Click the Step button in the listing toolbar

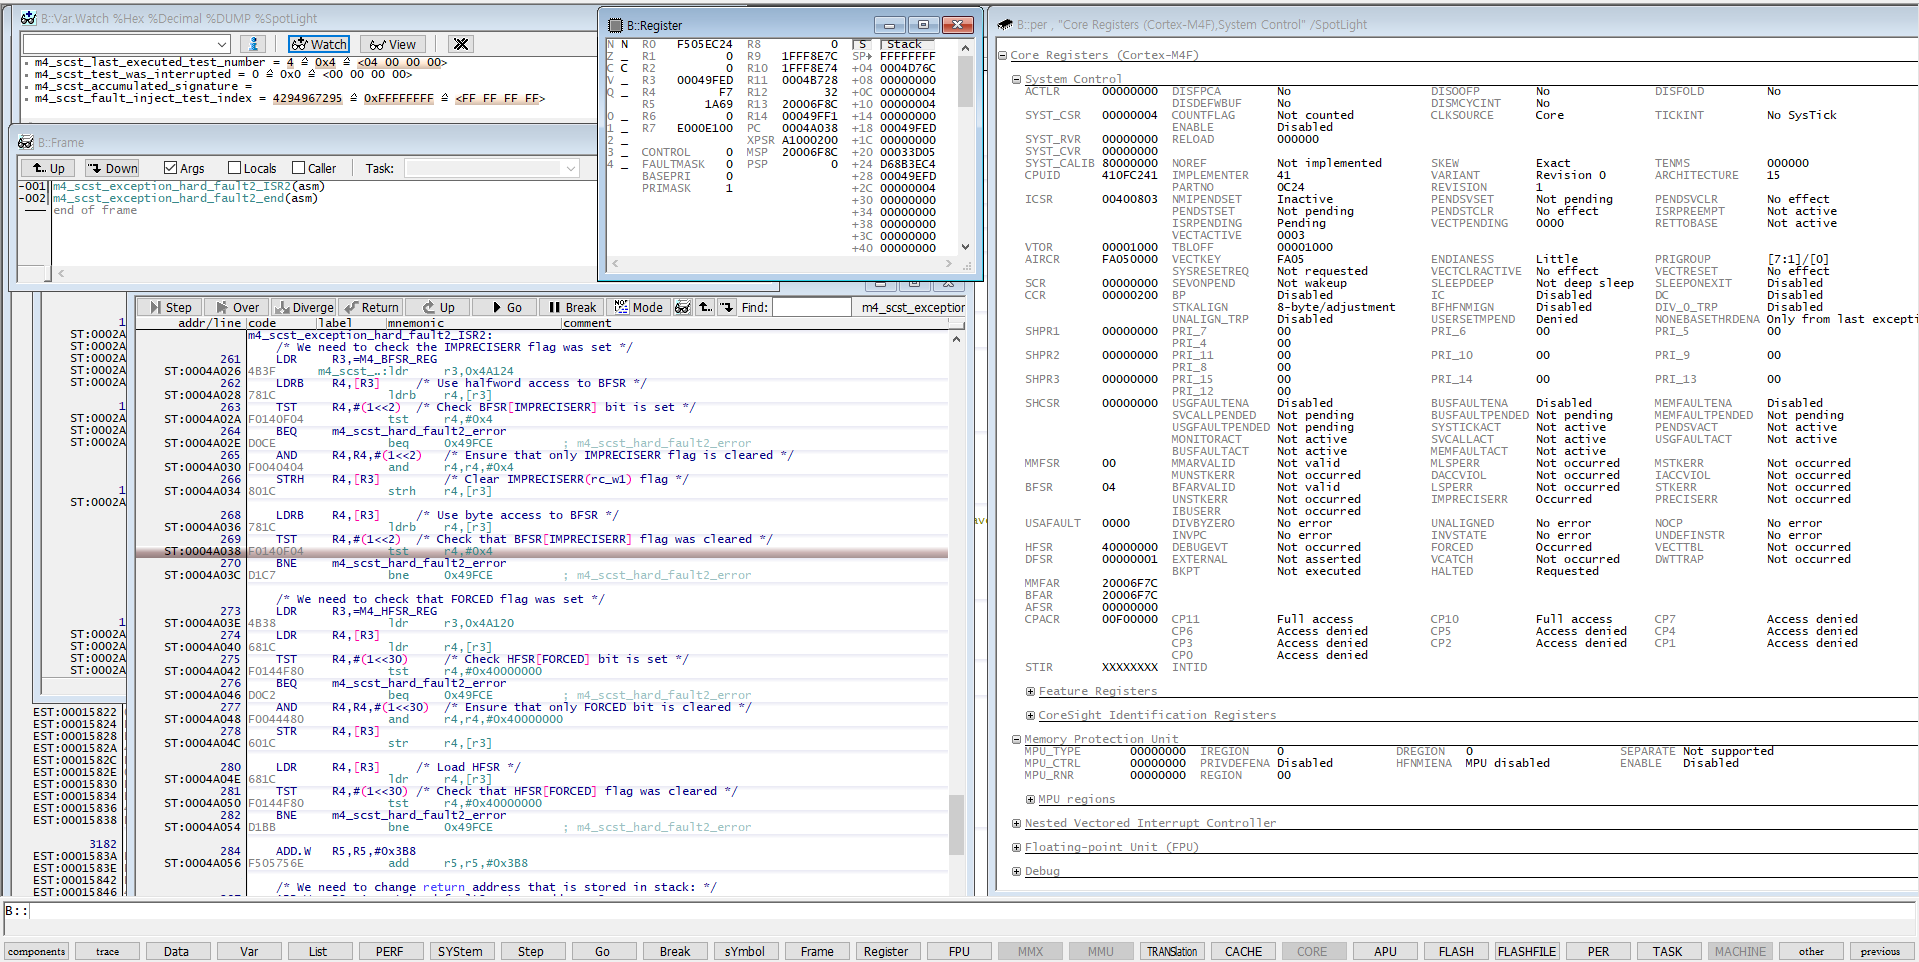[170, 307]
